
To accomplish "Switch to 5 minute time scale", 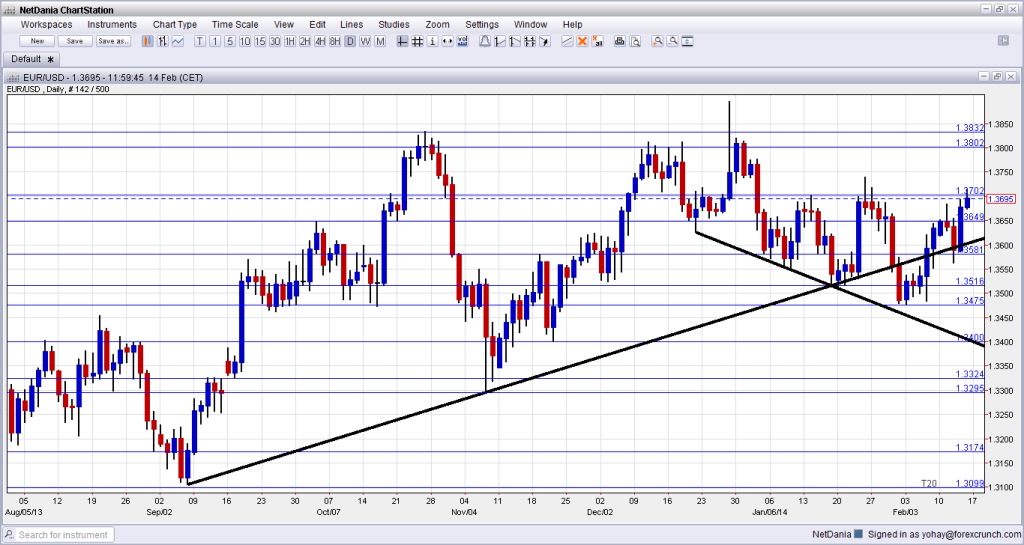I will coord(230,41).
